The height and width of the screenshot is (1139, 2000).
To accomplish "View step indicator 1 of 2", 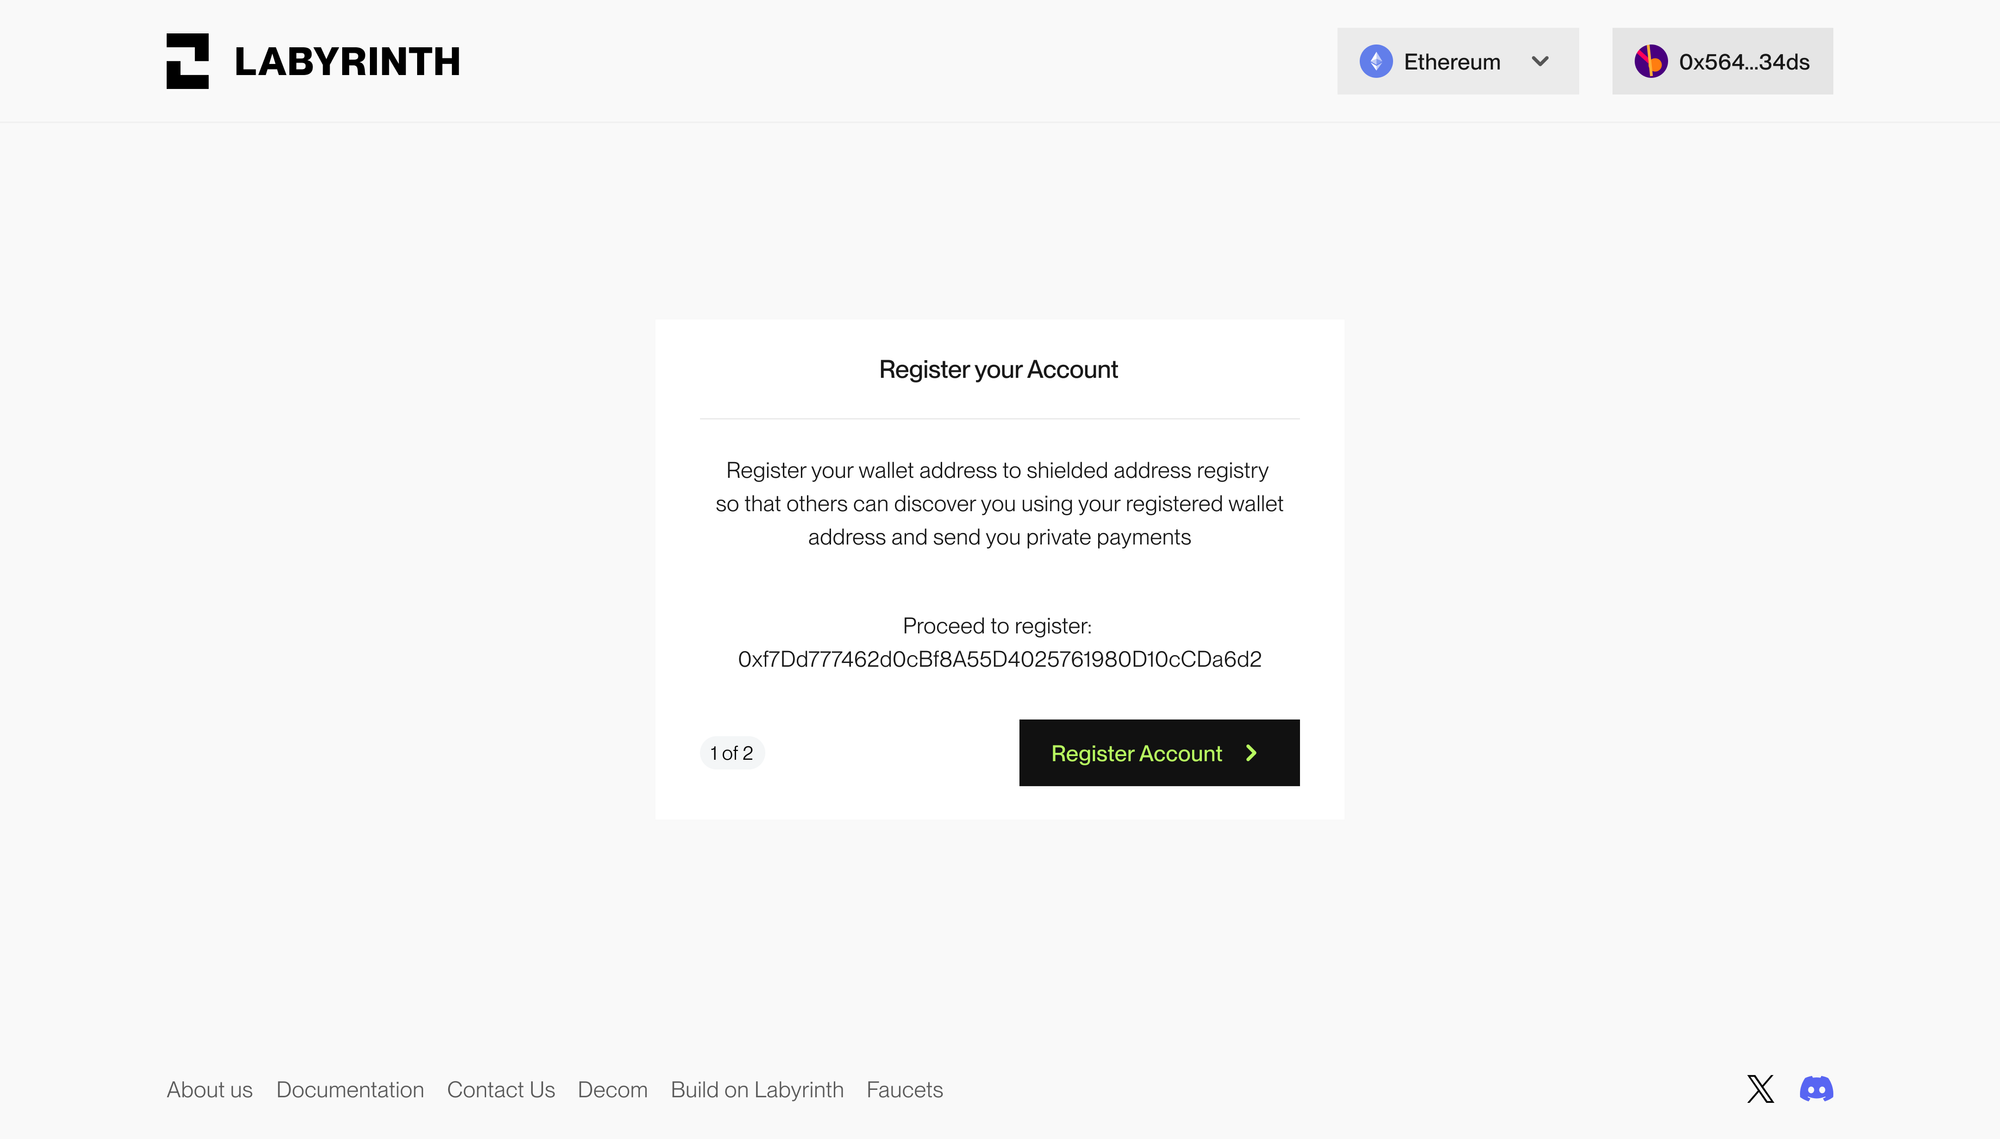I will [732, 752].
